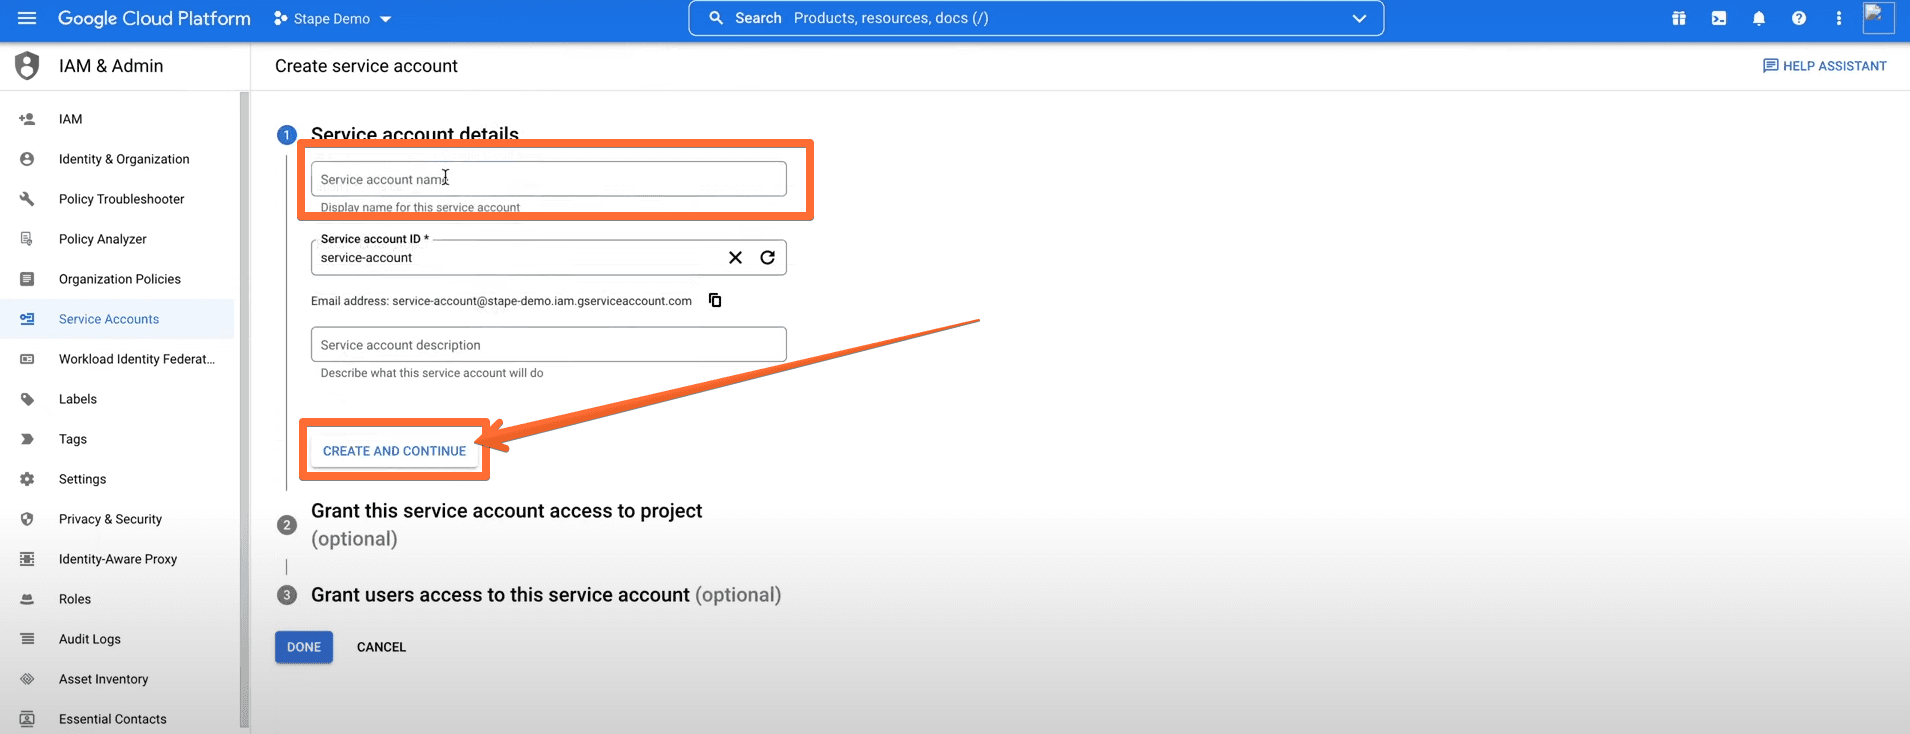This screenshot has width=1910, height=734.
Task: Click the Service account description field
Action: [x=548, y=345]
